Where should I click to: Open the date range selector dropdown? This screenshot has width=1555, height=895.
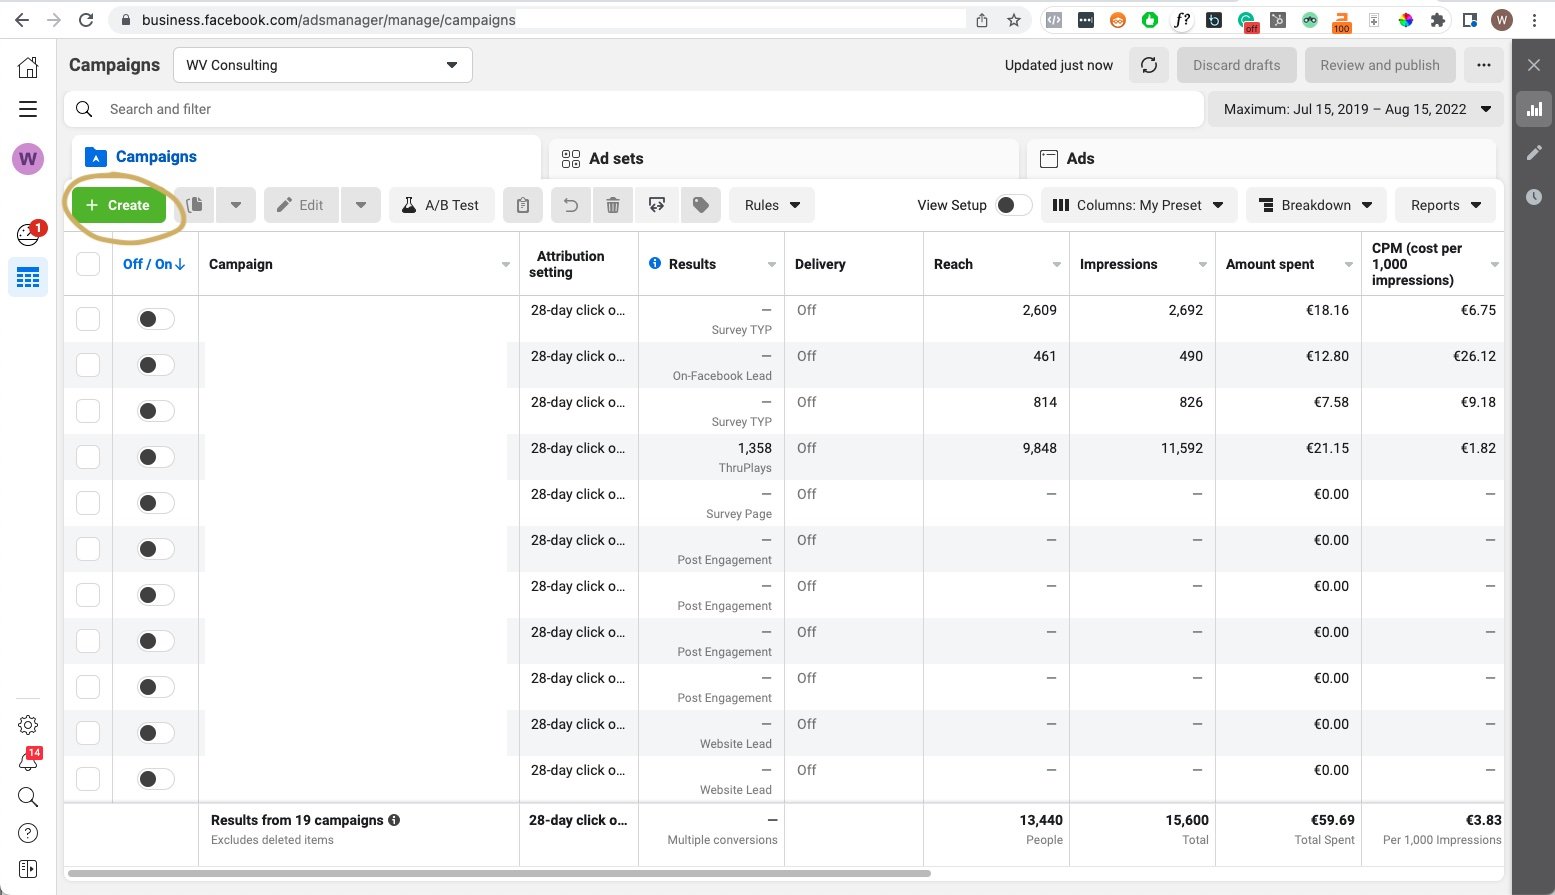tap(1356, 109)
